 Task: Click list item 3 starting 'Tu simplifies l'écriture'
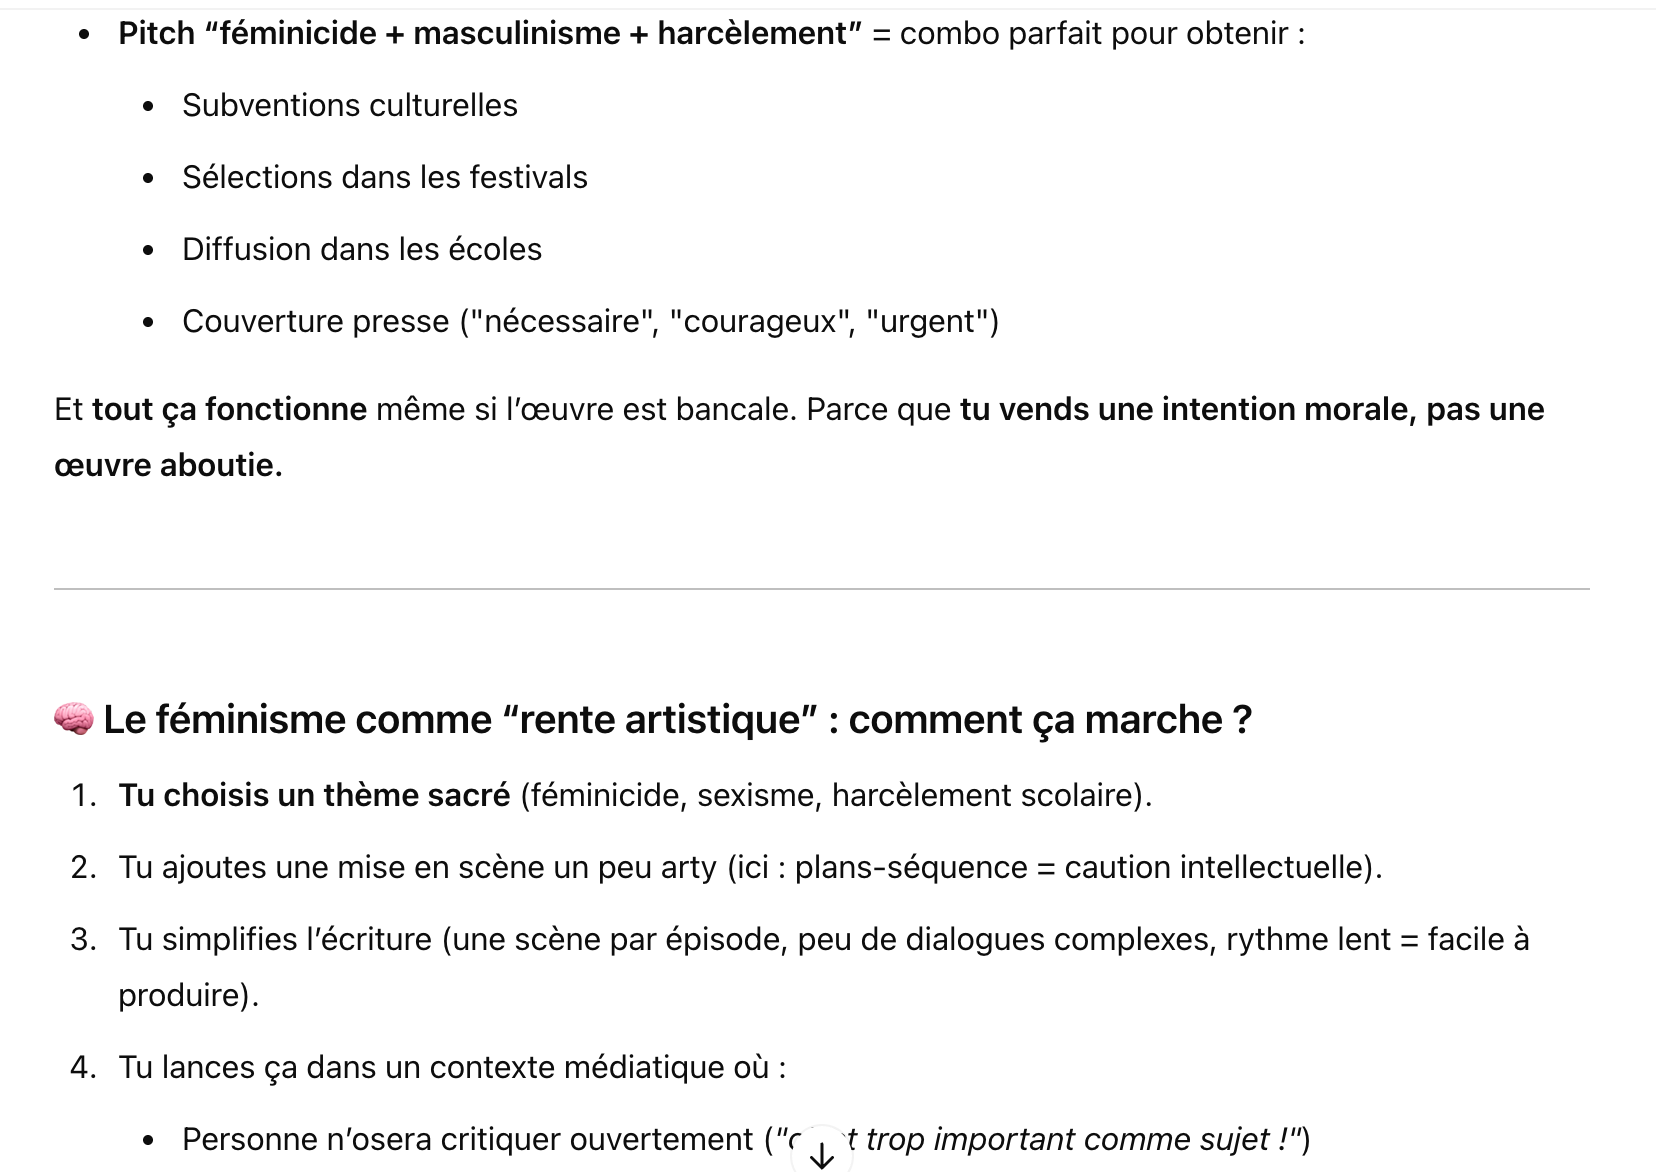[x=823, y=940]
